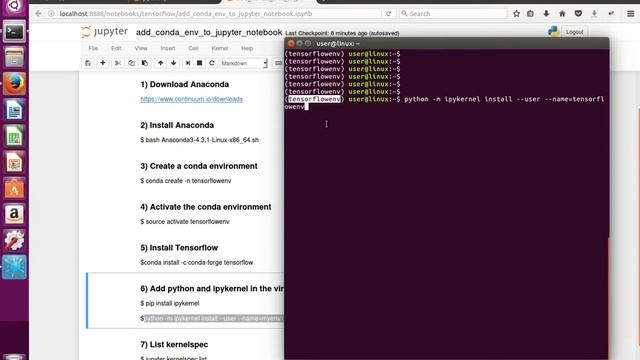The height and width of the screenshot is (360, 640).
Task: Click heading '1) Download Anaconda'
Action: (x=184, y=84)
